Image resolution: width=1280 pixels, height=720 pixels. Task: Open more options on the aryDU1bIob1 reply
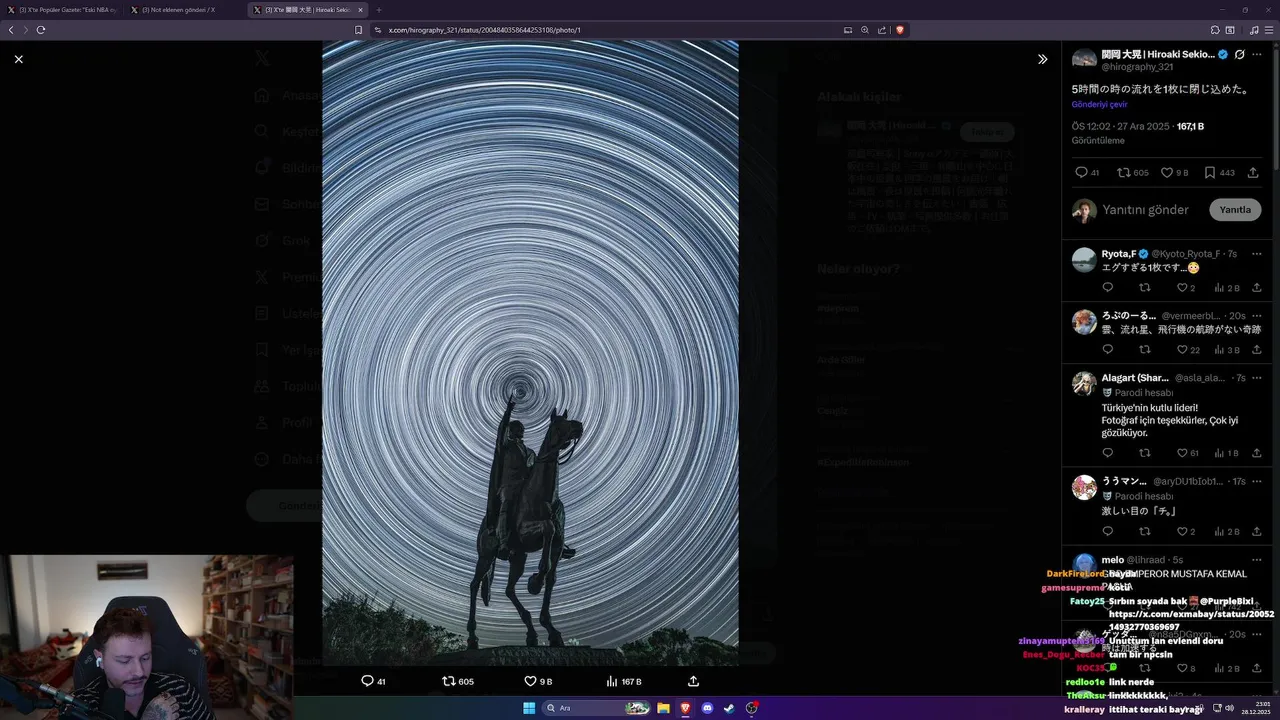click(1257, 481)
